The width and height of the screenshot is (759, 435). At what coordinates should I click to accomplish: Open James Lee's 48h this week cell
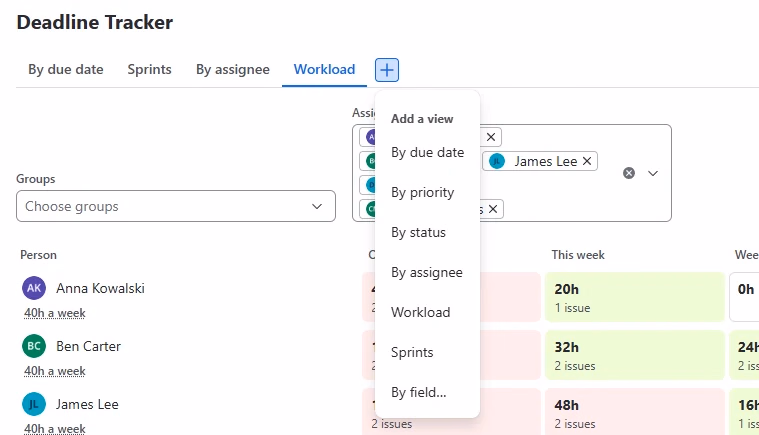[635, 411]
